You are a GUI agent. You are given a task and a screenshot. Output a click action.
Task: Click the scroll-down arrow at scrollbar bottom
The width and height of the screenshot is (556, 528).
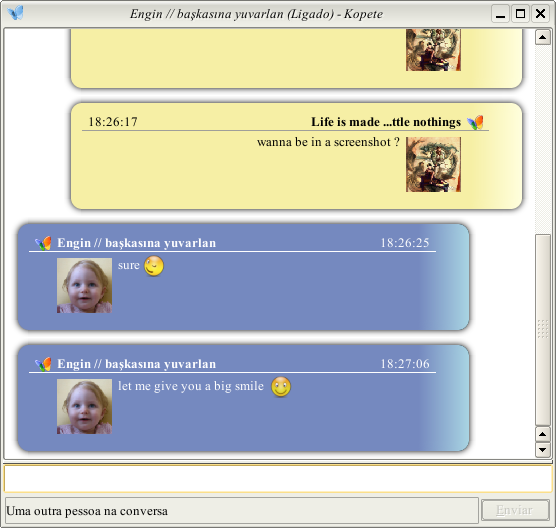point(543,450)
